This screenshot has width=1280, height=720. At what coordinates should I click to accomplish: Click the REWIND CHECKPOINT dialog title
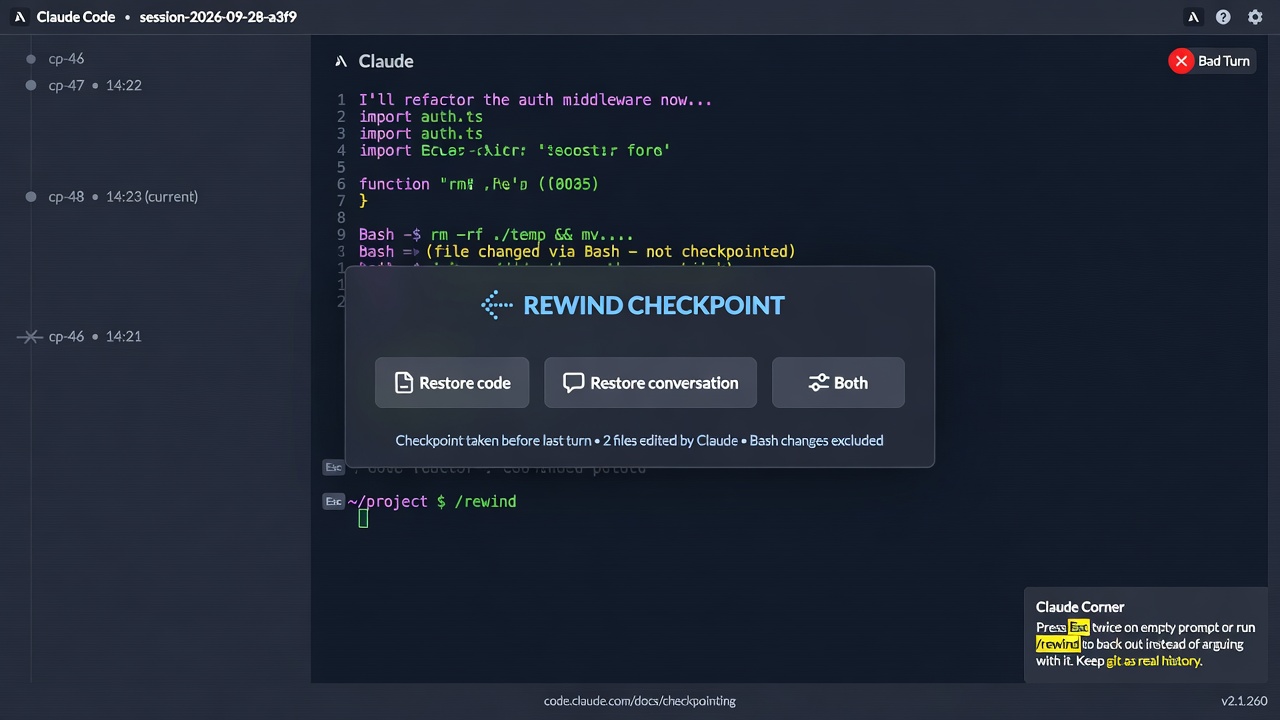[x=654, y=305]
